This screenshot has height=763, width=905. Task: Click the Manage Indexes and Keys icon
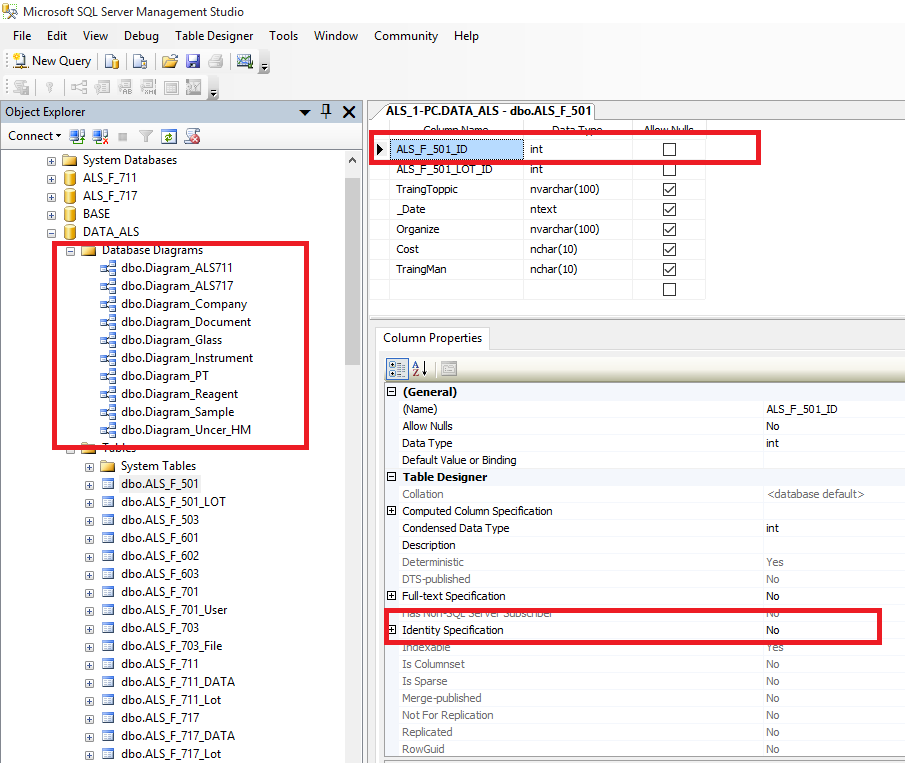102,87
